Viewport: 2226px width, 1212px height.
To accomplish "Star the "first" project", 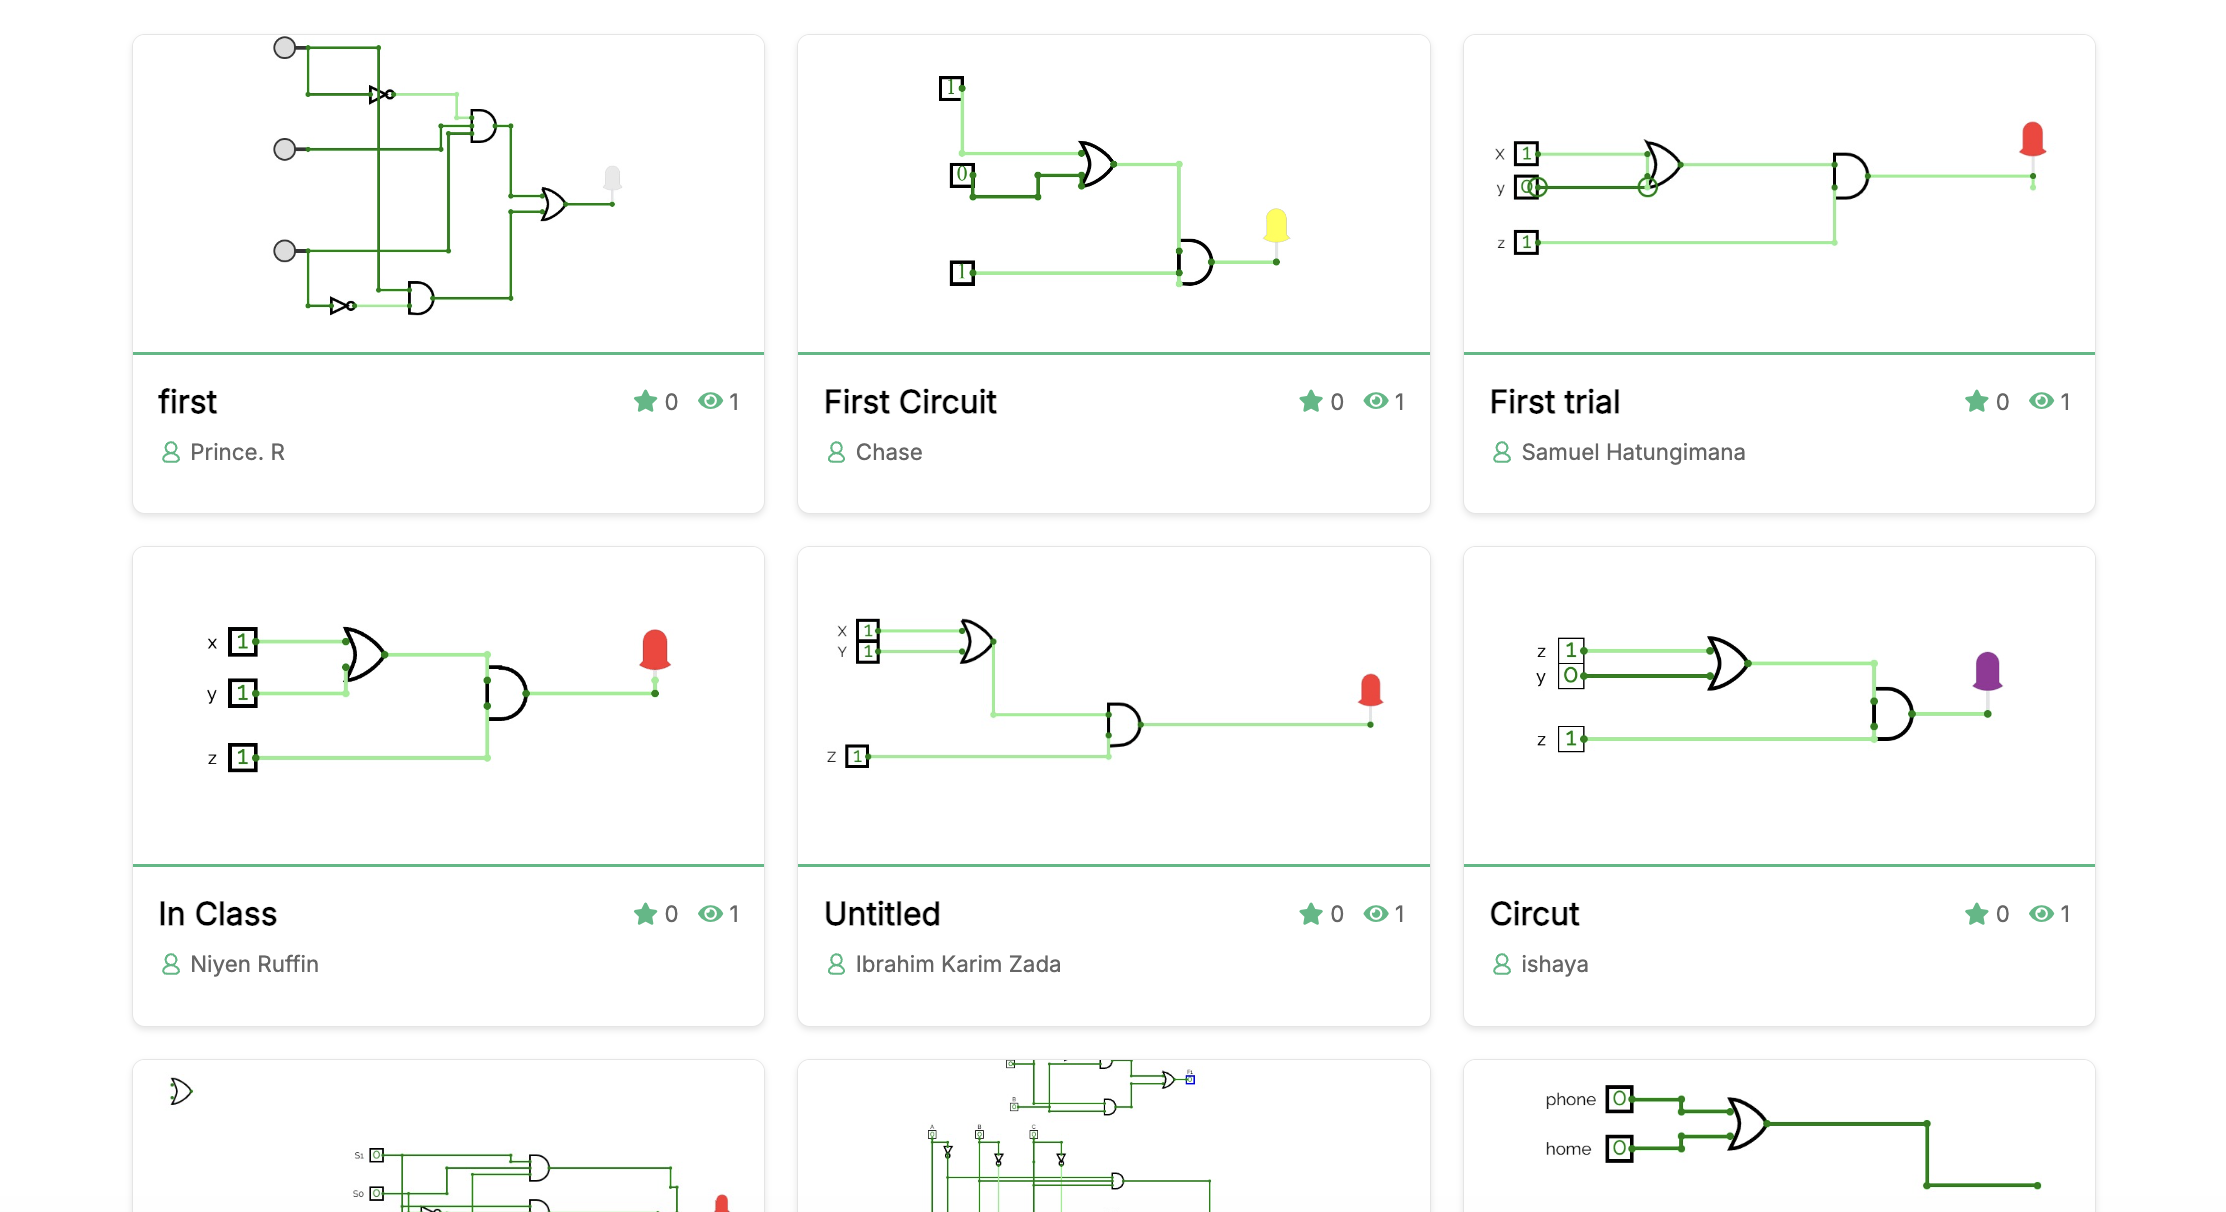I will [x=646, y=401].
